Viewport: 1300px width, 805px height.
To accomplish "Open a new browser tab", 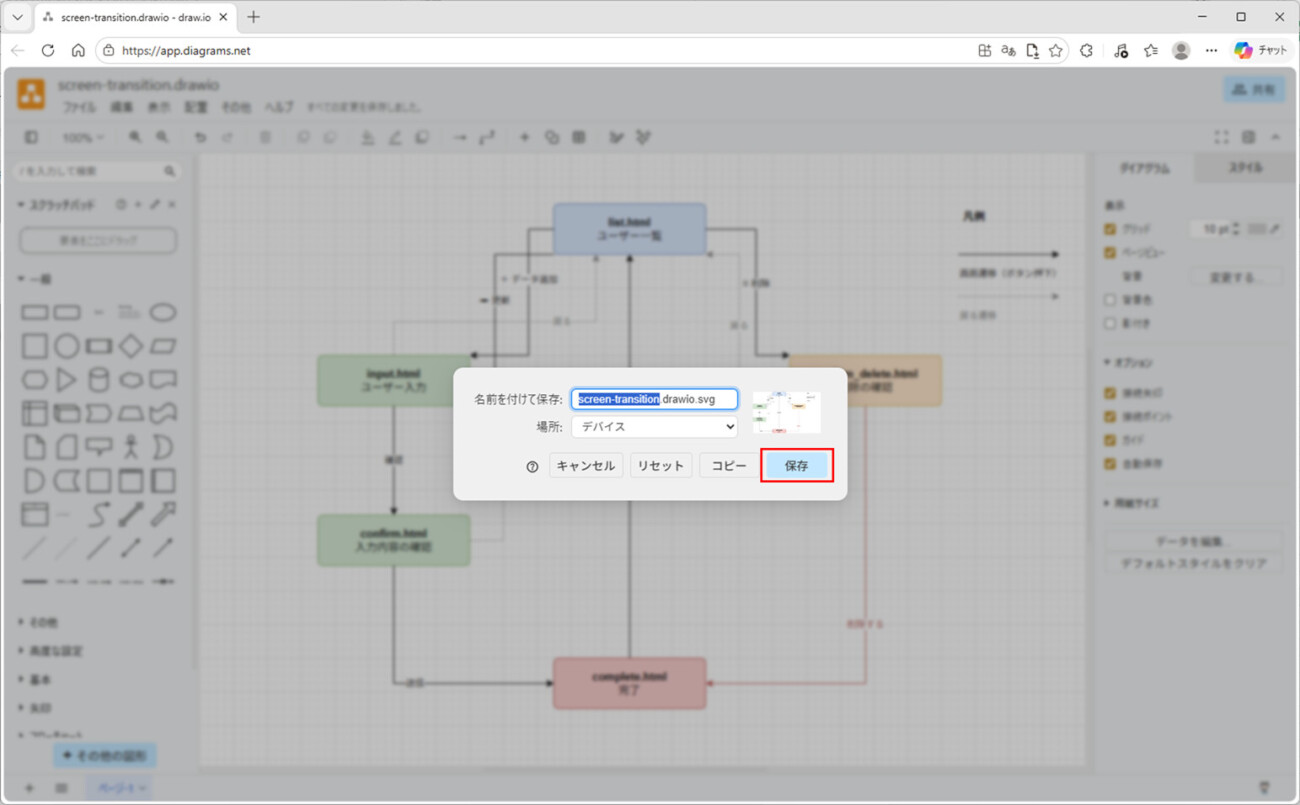I will [x=253, y=17].
